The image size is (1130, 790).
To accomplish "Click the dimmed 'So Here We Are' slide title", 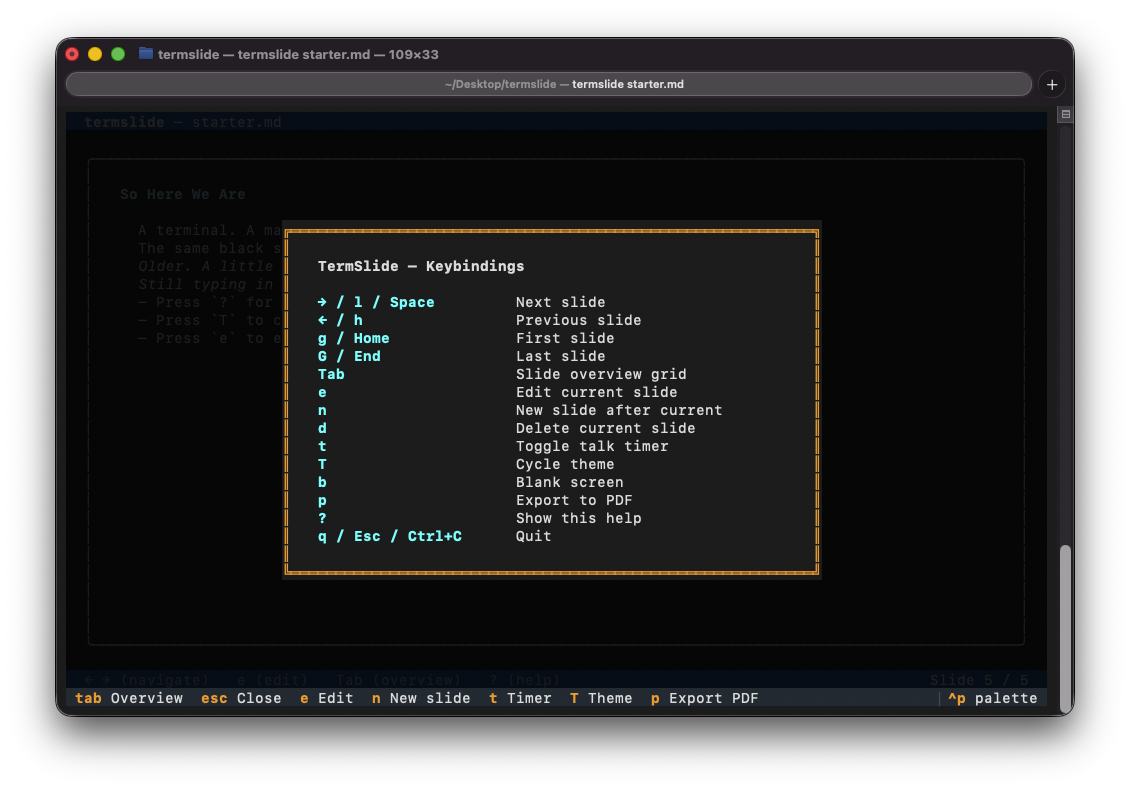I will 182,194.
